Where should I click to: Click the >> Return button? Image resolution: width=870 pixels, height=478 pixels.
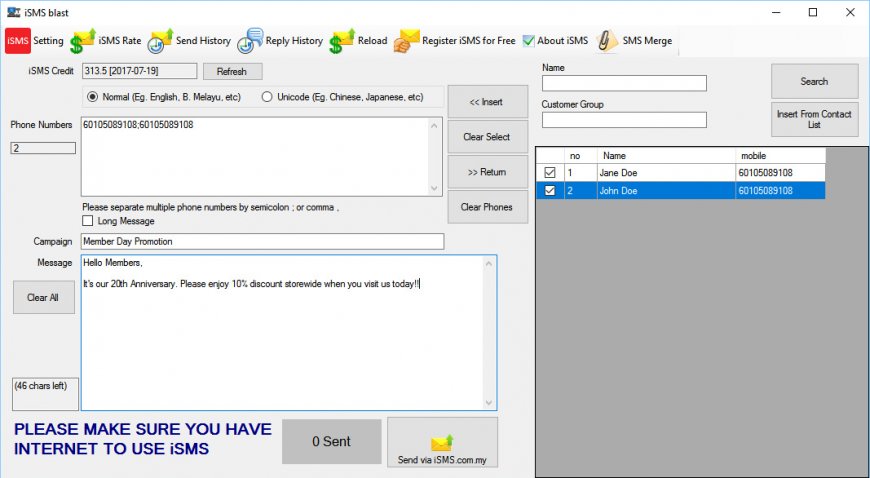pos(488,172)
